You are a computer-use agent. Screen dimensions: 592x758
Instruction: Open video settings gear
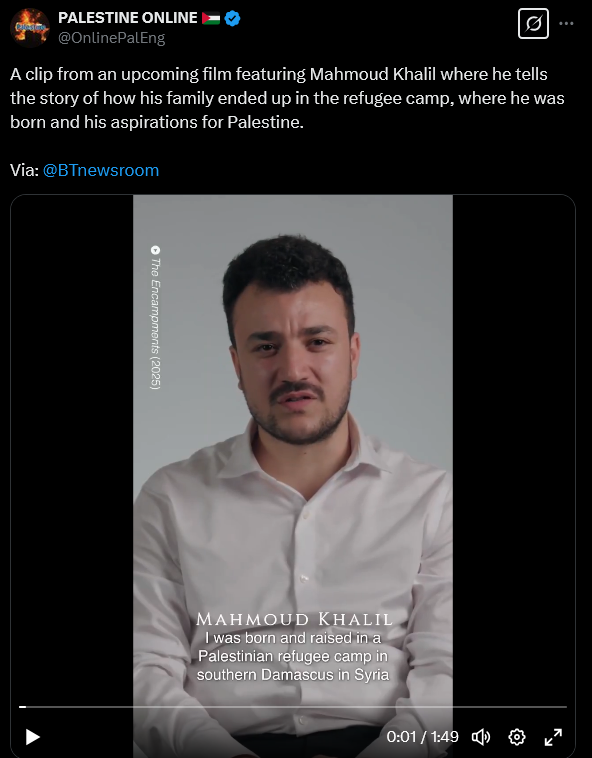[517, 737]
